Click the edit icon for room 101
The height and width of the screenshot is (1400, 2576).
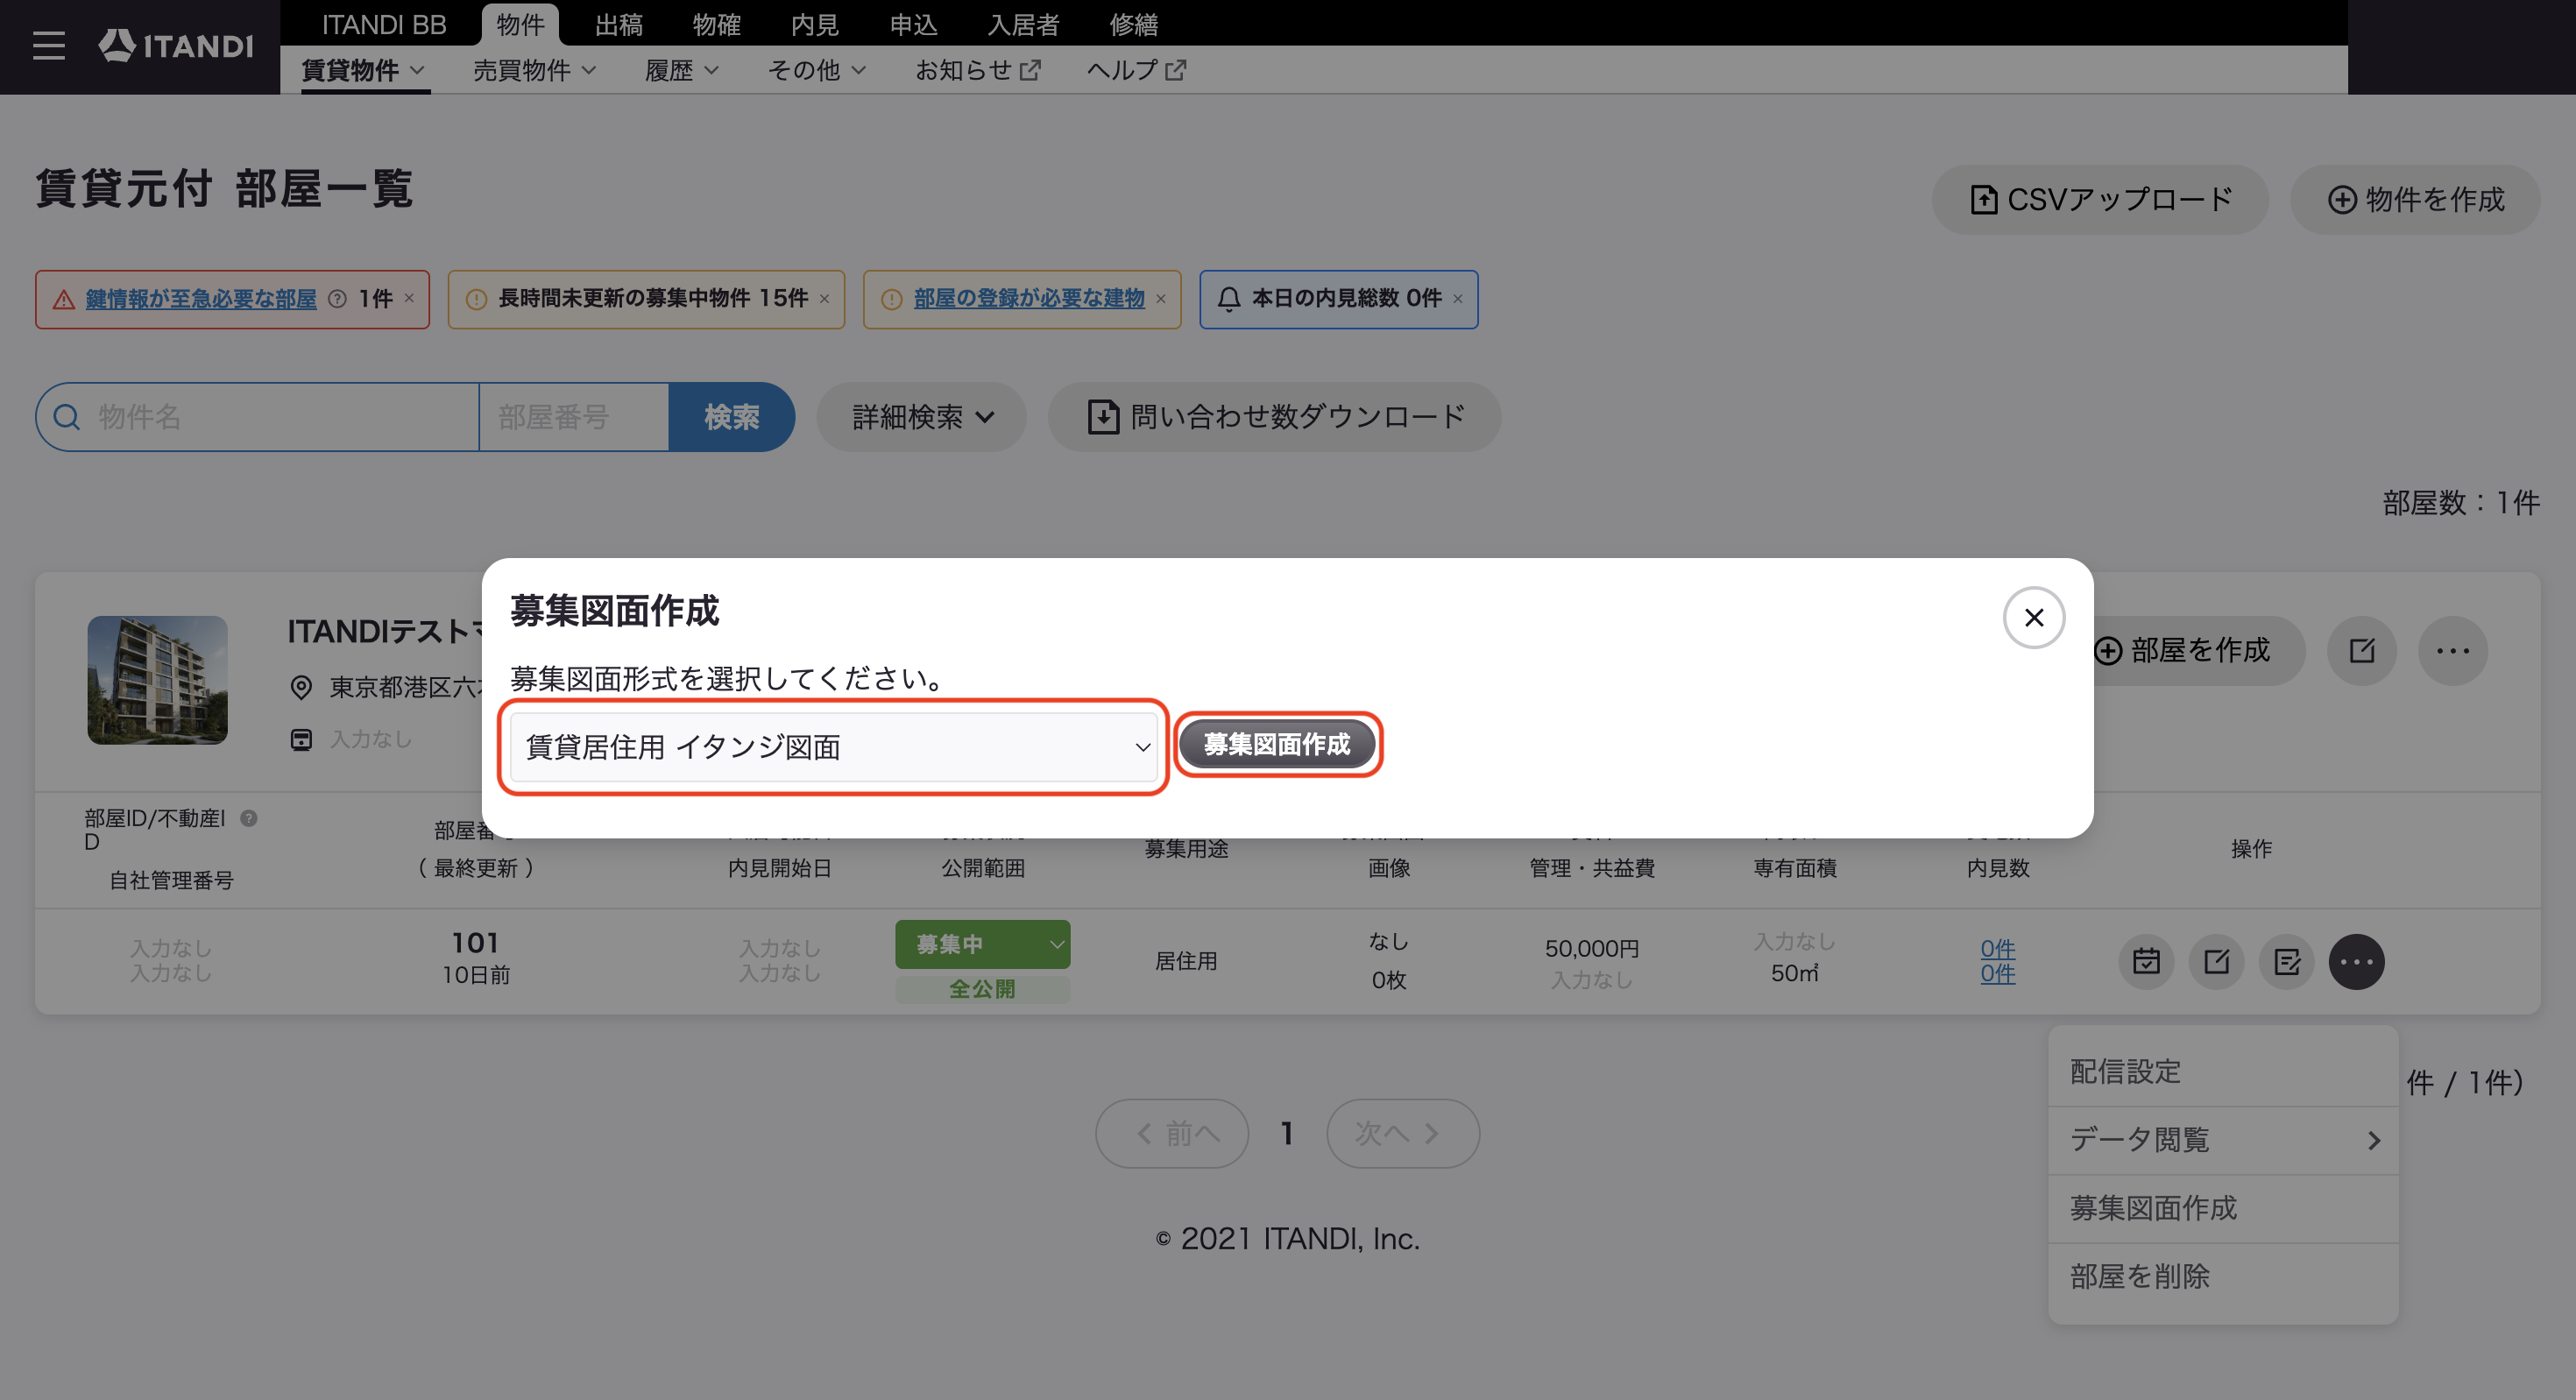point(2216,962)
